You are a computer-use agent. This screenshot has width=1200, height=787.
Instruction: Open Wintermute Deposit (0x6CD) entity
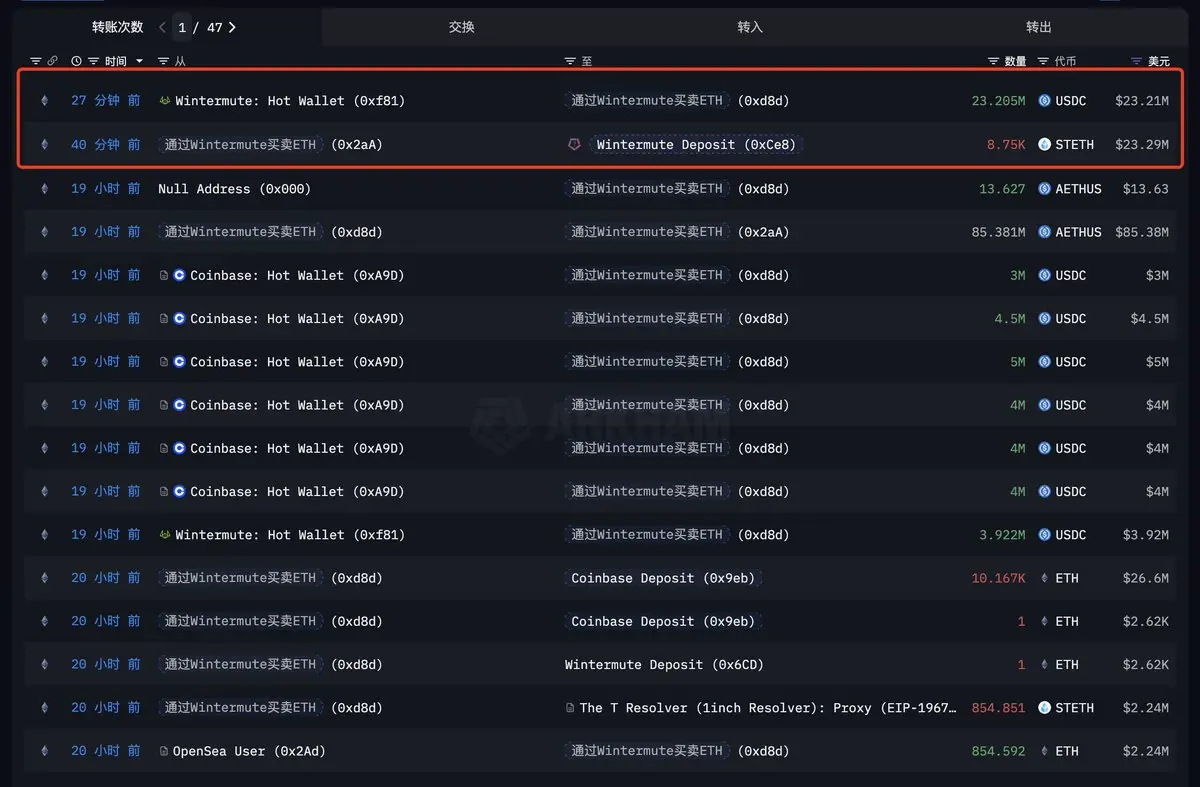coord(663,665)
